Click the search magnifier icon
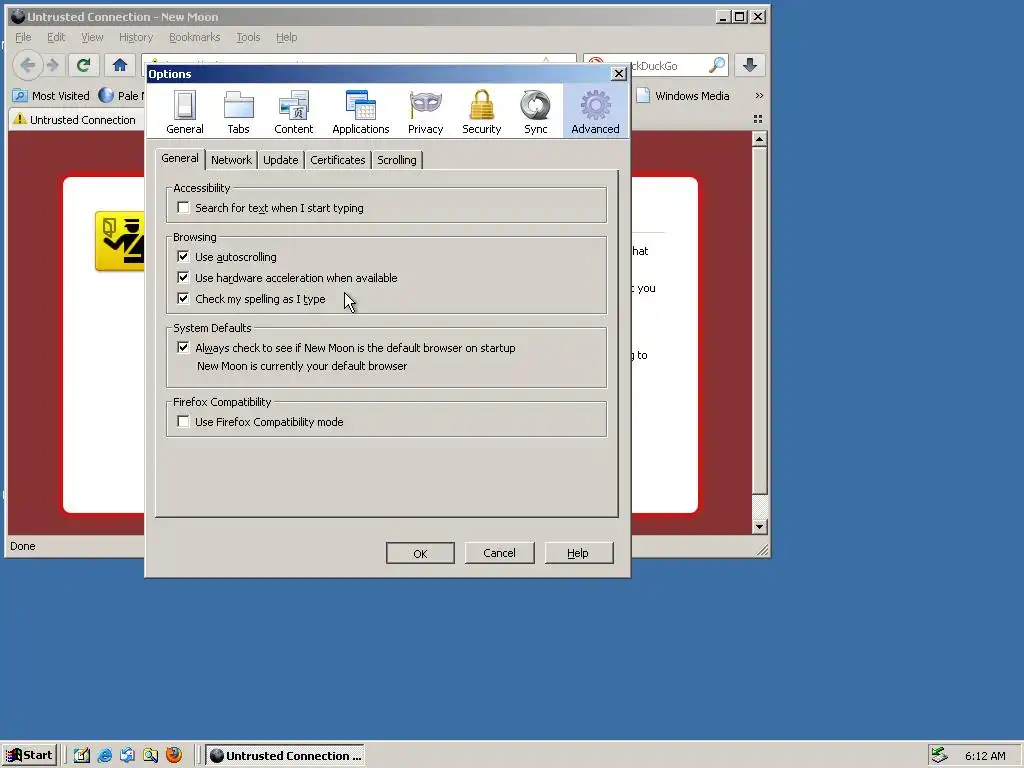Screen dimensions: 1024x768 click(x=716, y=65)
